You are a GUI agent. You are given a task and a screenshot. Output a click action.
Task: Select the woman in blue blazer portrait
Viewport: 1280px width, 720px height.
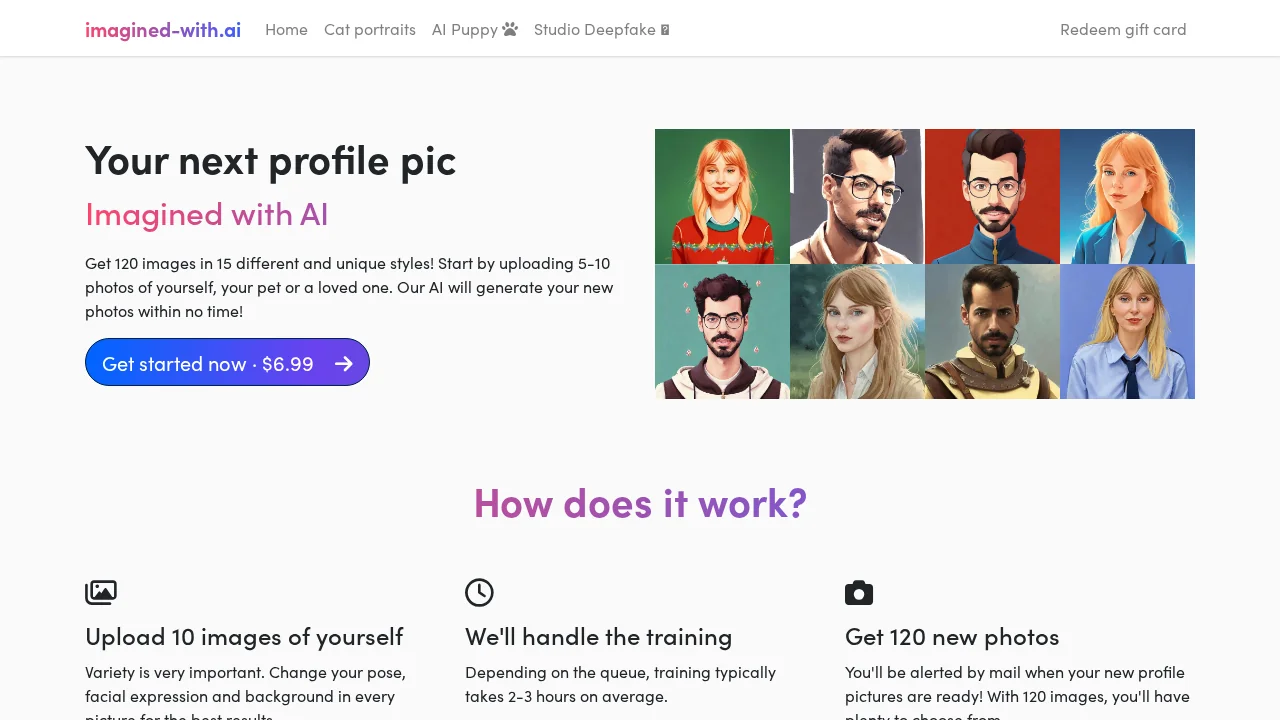(1127, 196)
